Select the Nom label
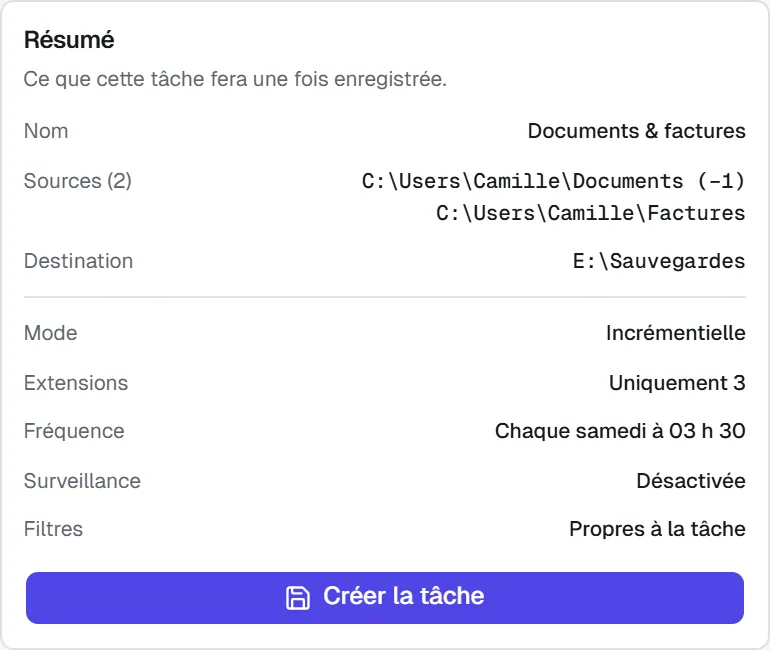 point(46,131)
